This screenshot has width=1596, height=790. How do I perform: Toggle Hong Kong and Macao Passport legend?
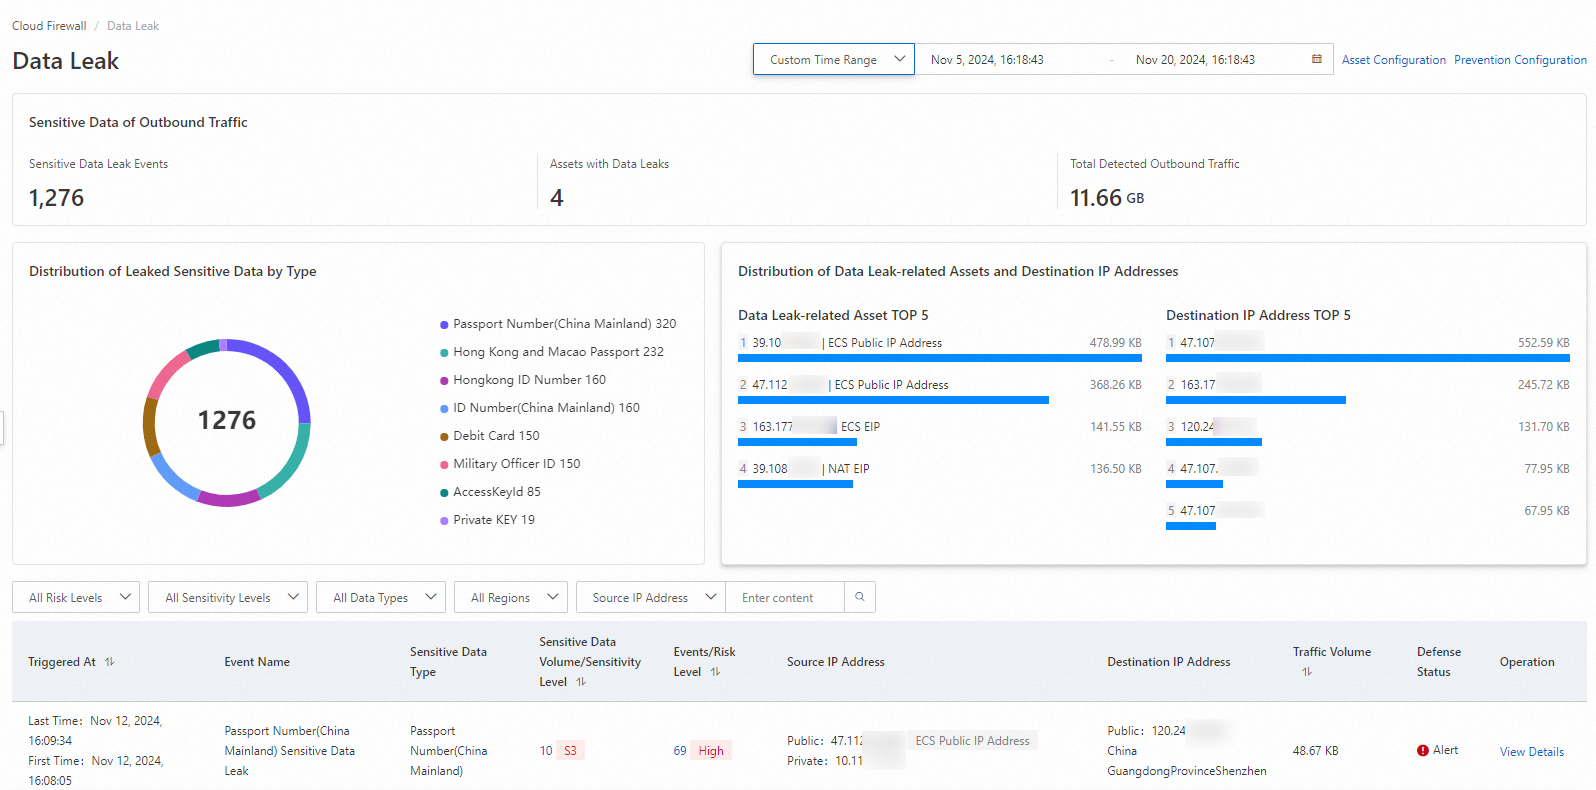[552, 352]
